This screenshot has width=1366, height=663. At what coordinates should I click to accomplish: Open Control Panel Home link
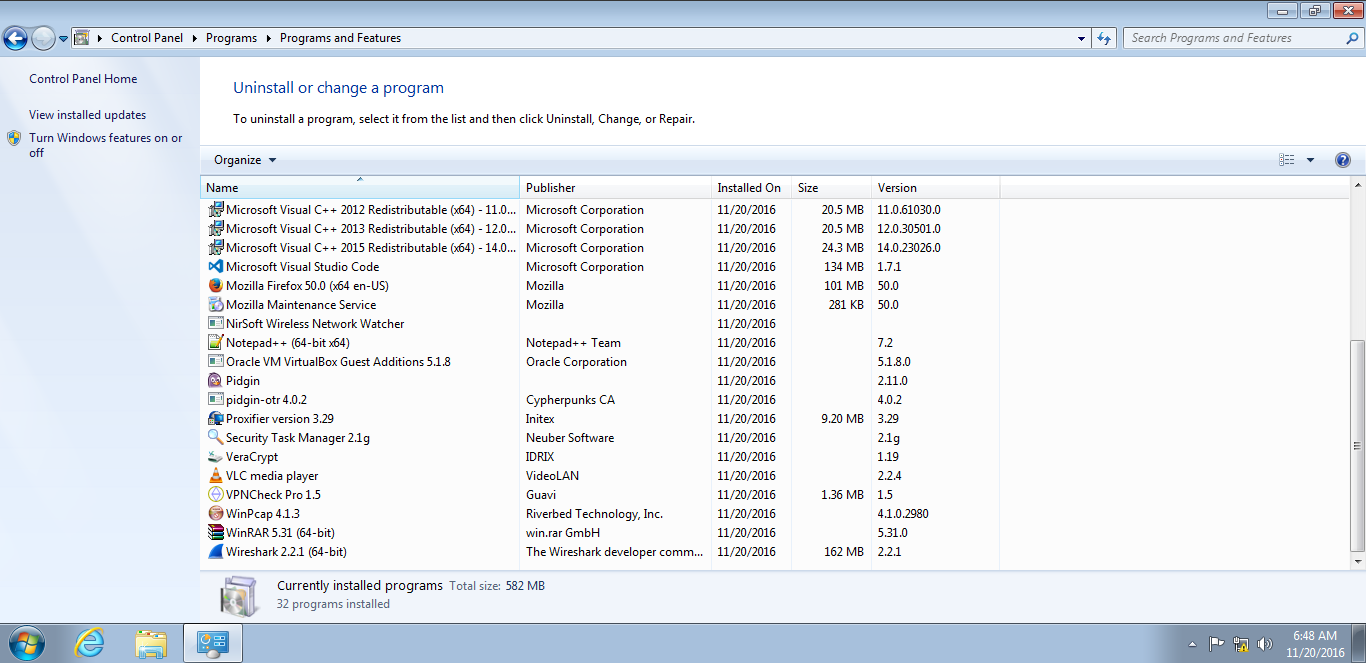(x=83, y=79)
